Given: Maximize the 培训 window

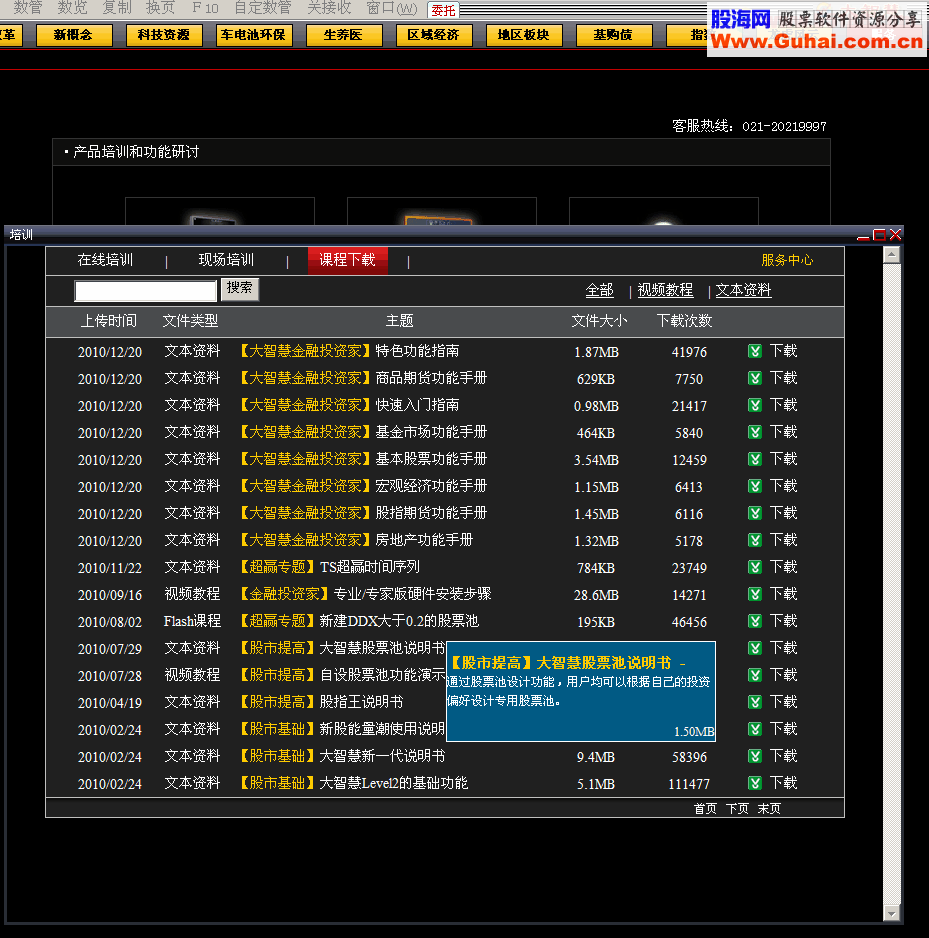Looking at the screenshot, I should (879, 235).
